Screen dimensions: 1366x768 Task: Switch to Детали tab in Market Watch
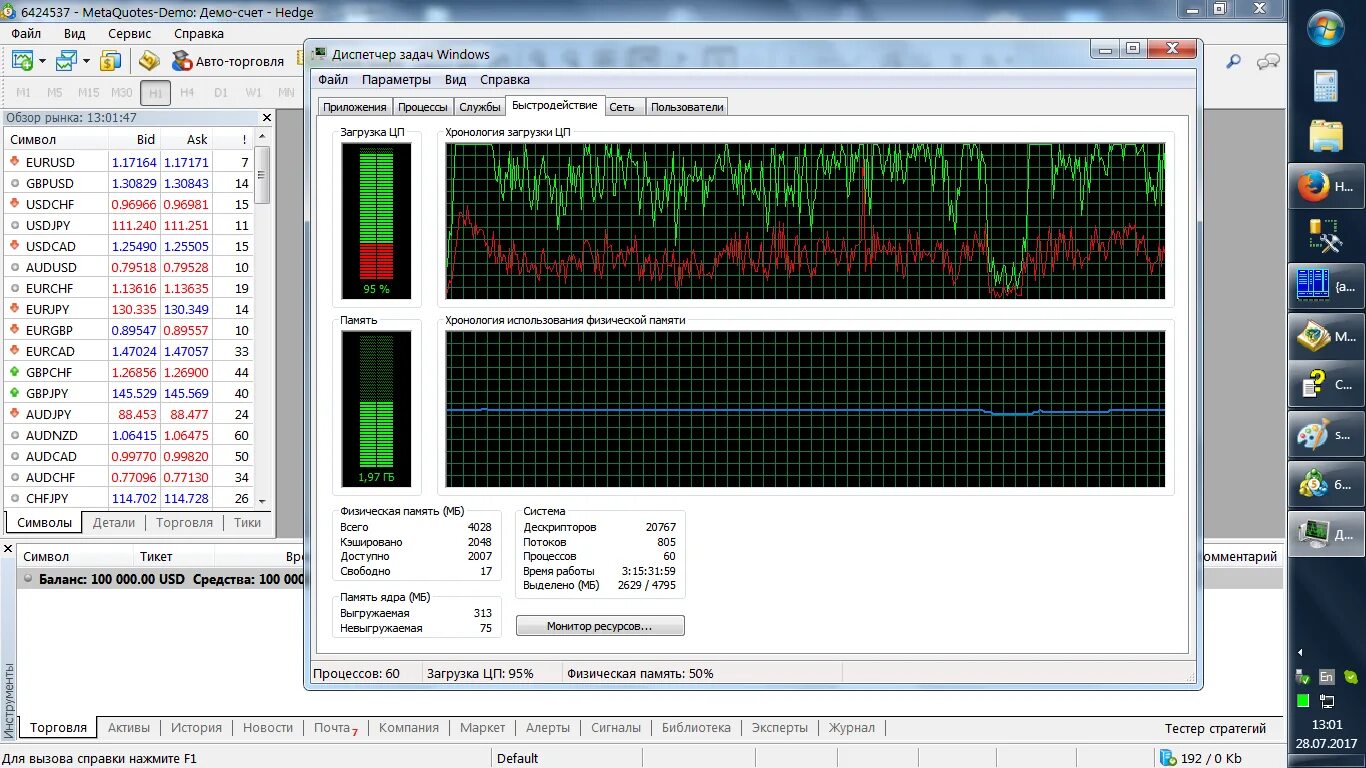pos(114,523)
